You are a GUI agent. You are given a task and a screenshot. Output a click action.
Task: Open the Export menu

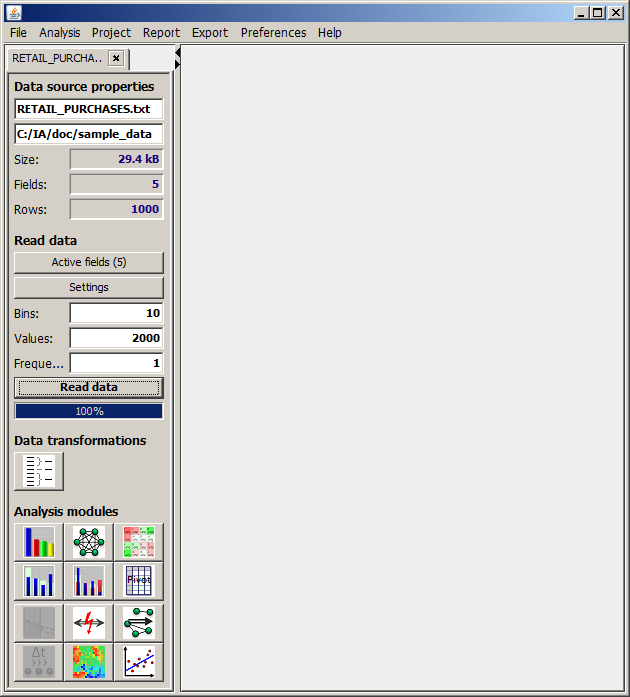click(210, 32)
